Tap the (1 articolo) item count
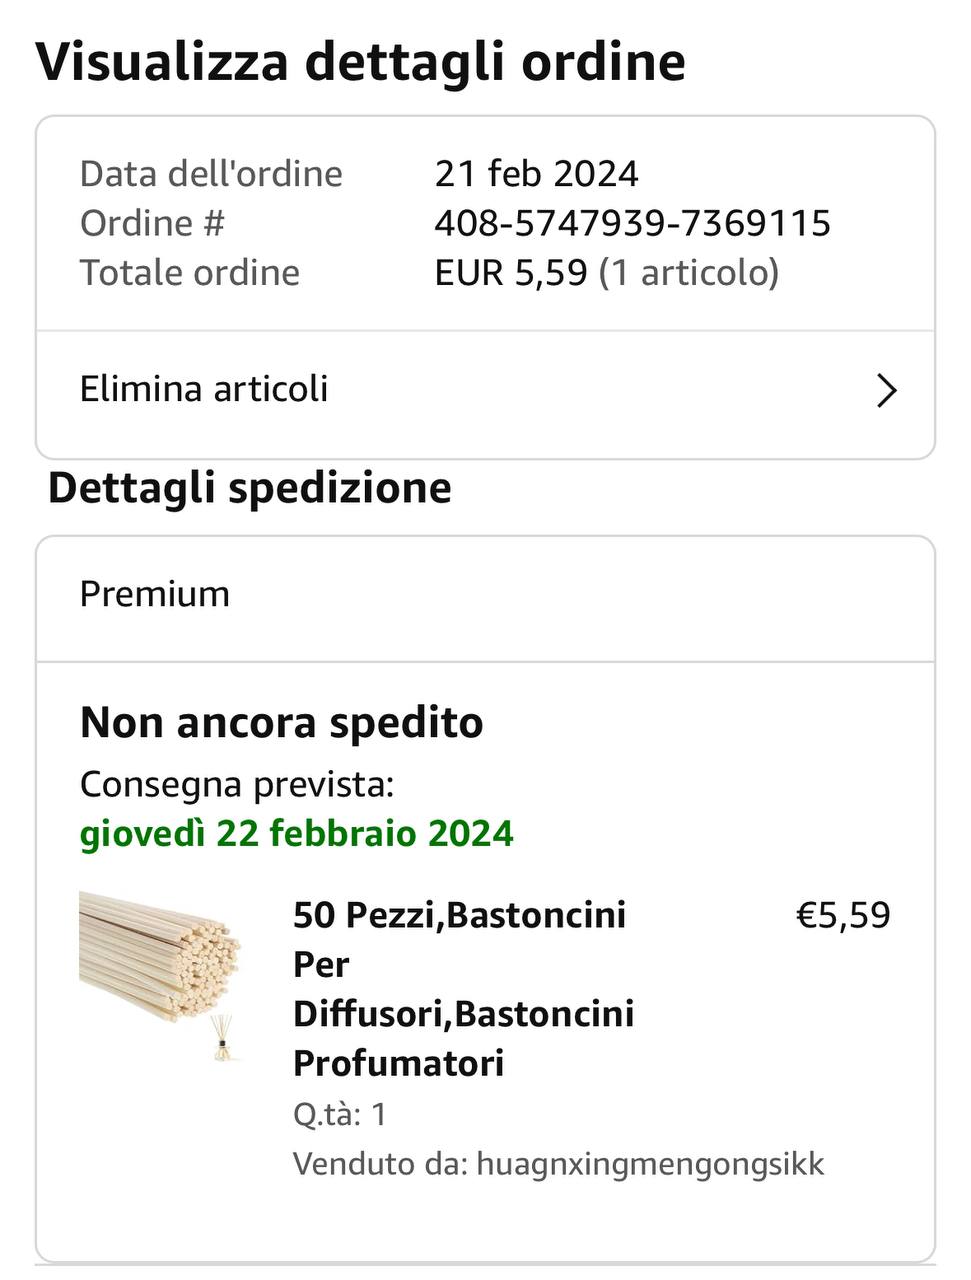The image size is (971, 1280). (x=688, y=273)
